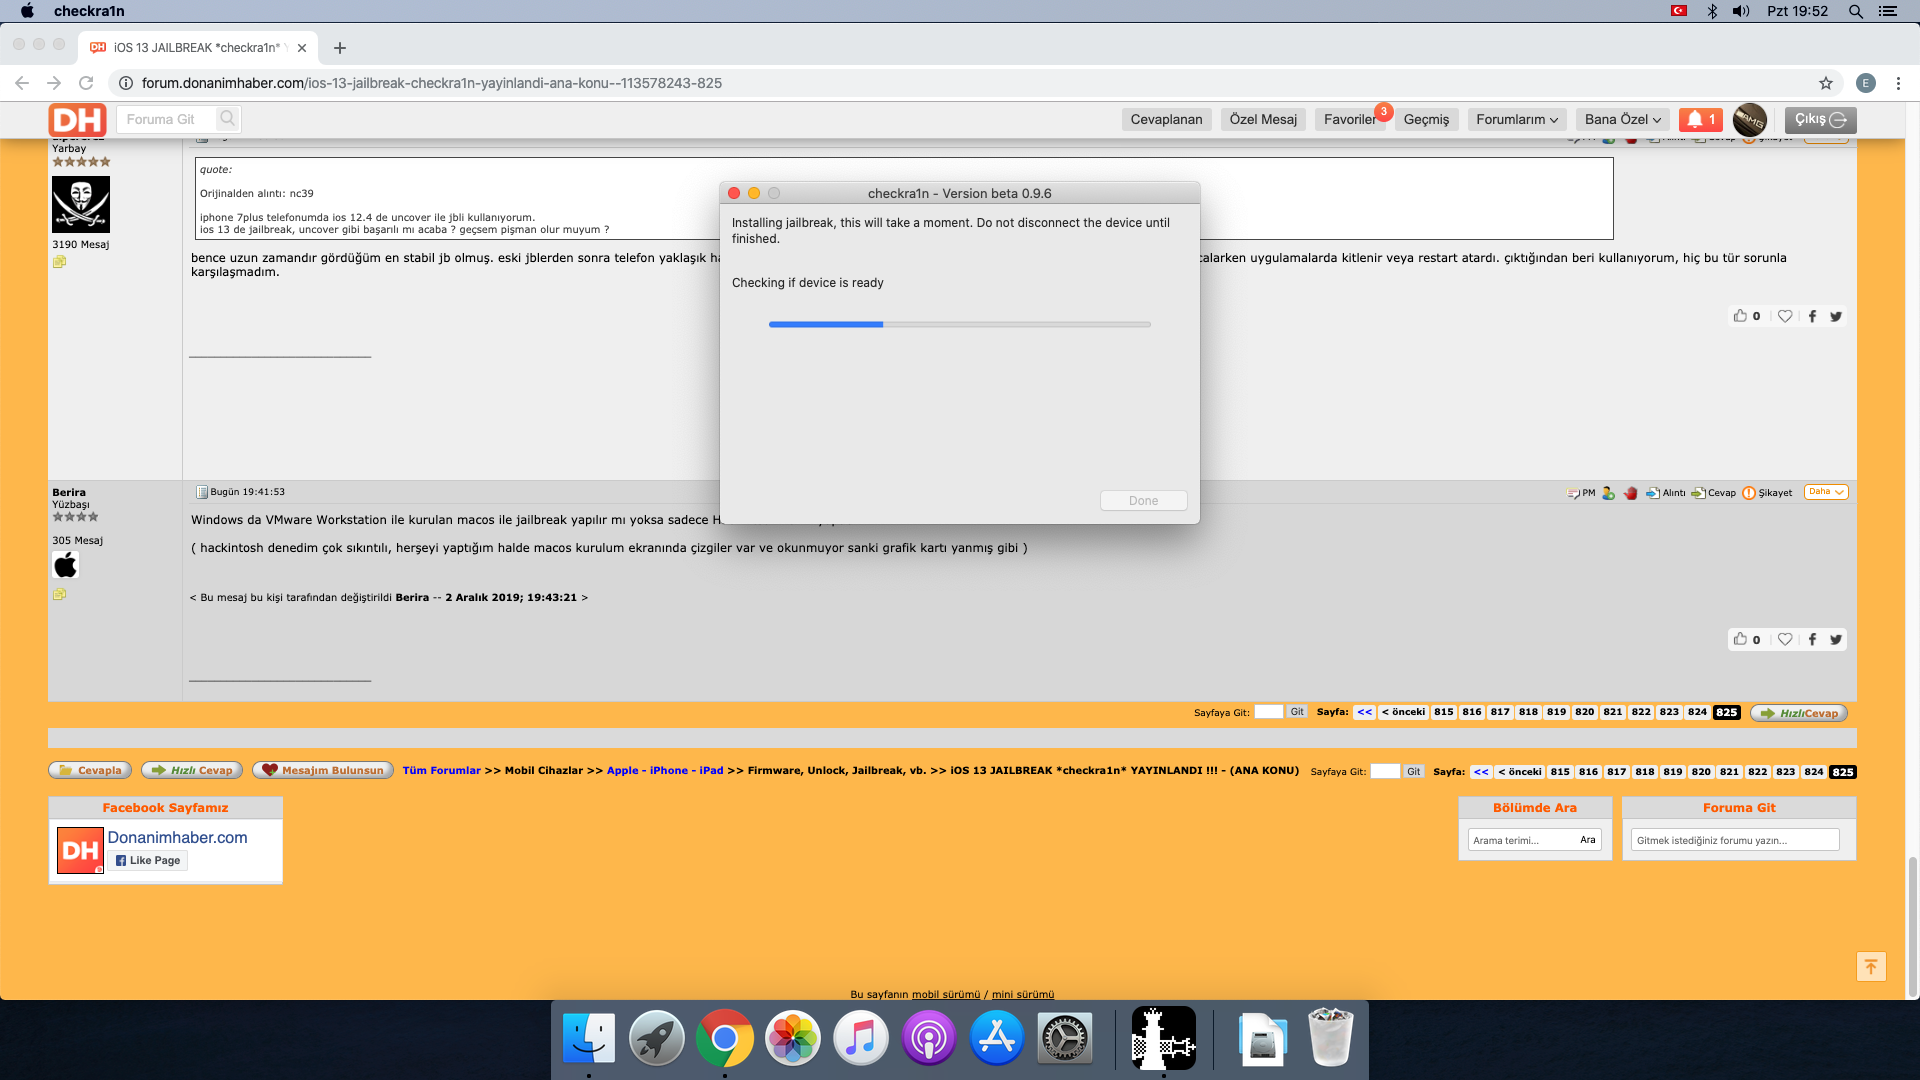Open Google Chrome from the dock
Viewport: 1920px width, 1080px height.
tap(725, 1039)
